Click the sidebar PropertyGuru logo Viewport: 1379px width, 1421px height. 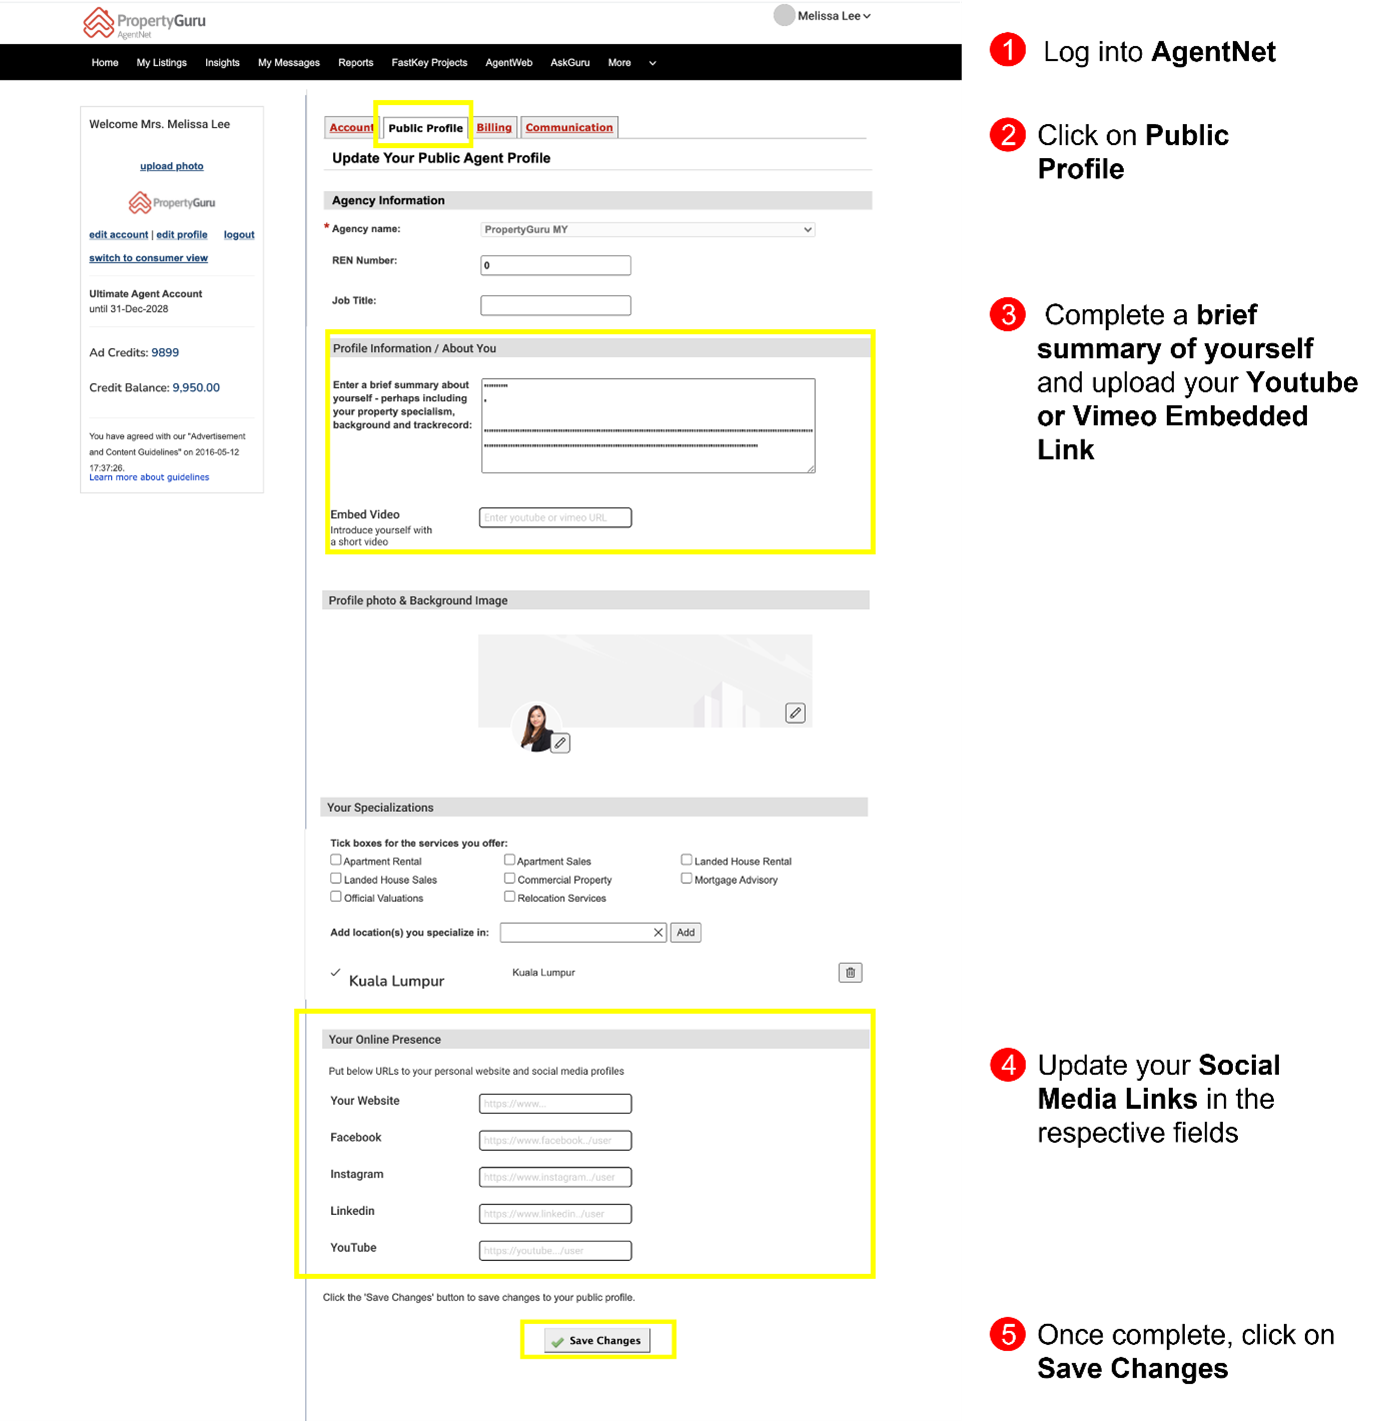(172, 203)
